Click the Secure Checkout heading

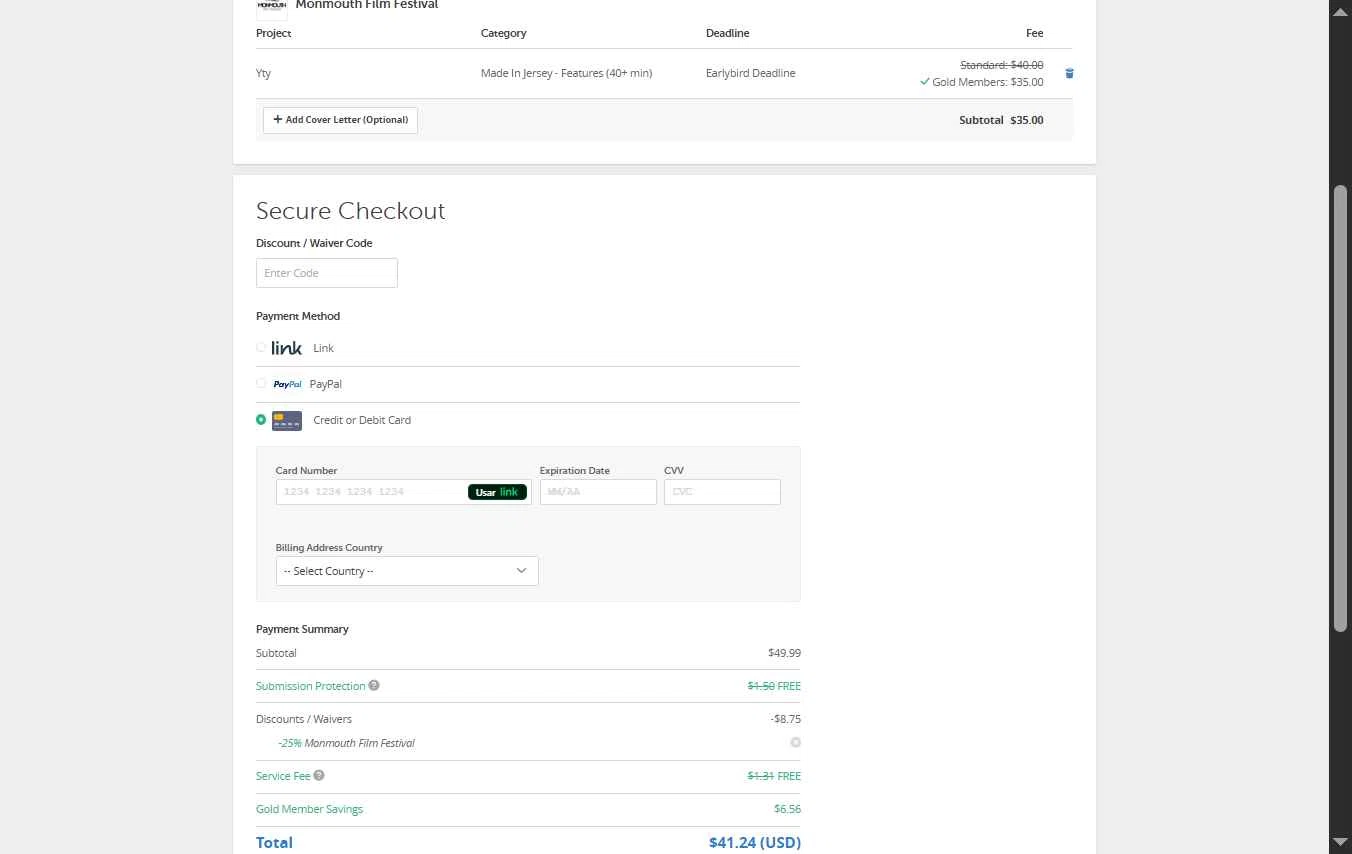pos(350,211)
